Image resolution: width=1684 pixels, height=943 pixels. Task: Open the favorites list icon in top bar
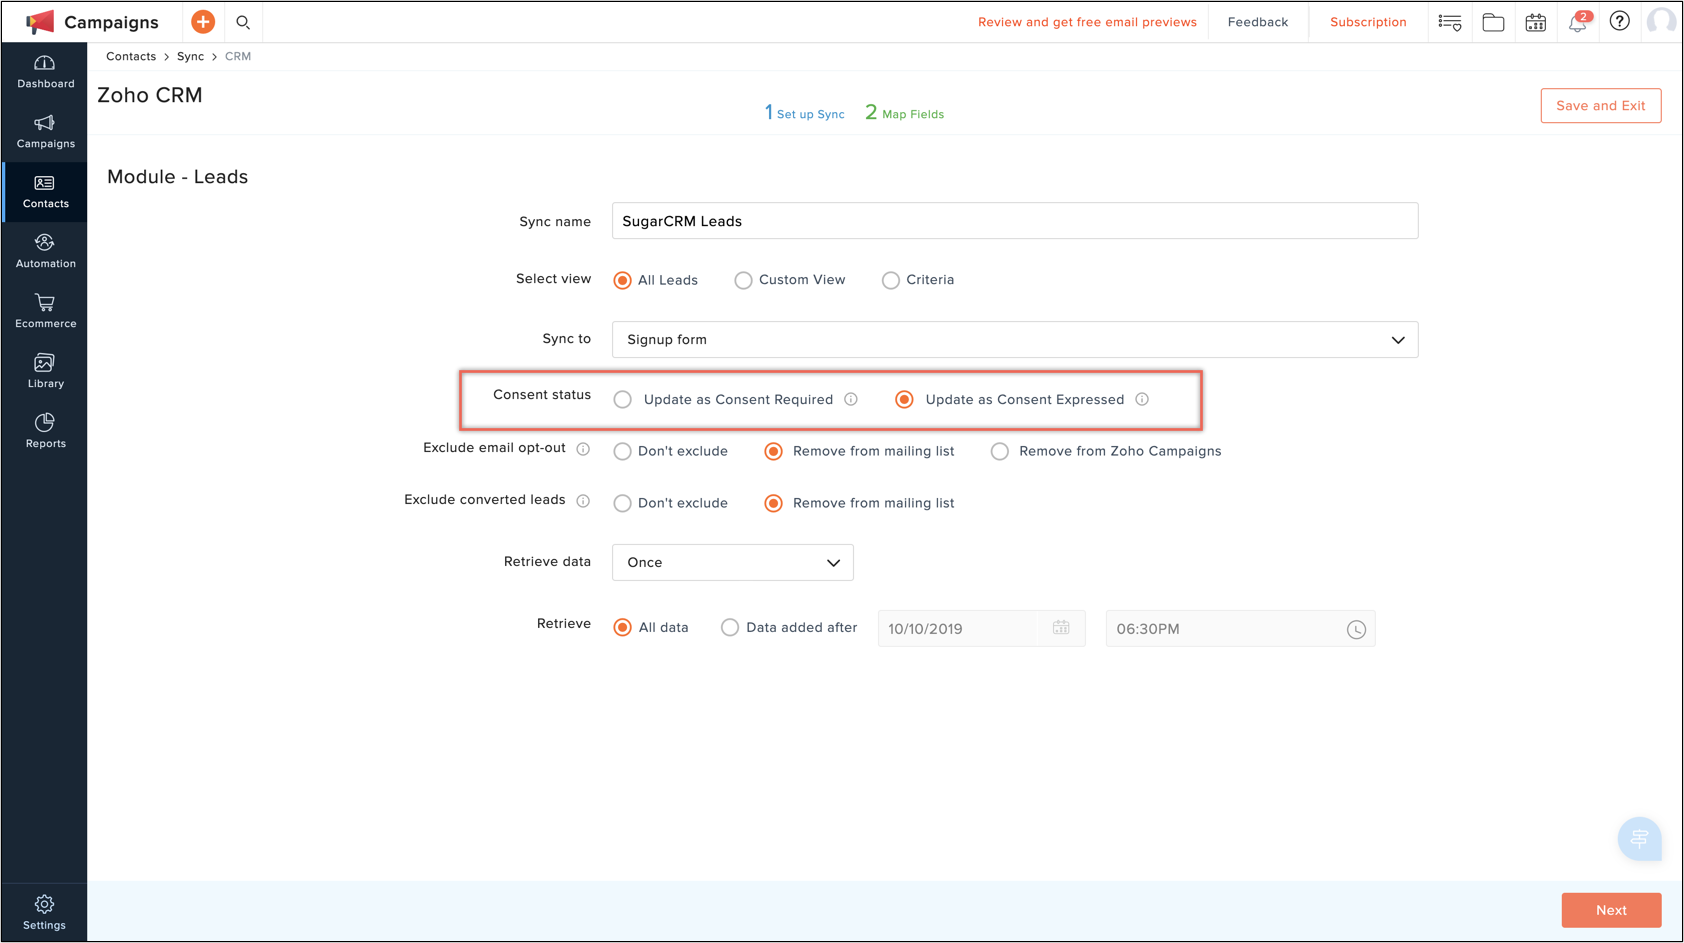[x=1450, y=22]
